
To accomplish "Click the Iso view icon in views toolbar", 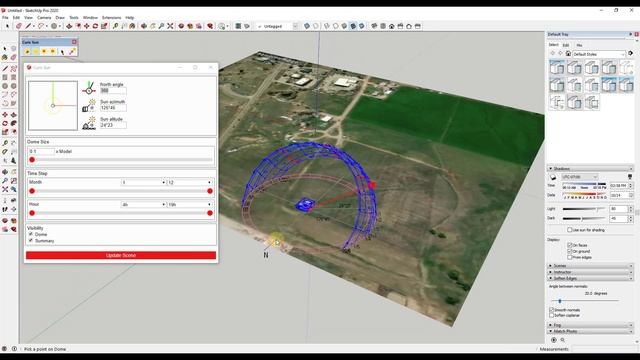I will tap(374, 26).
